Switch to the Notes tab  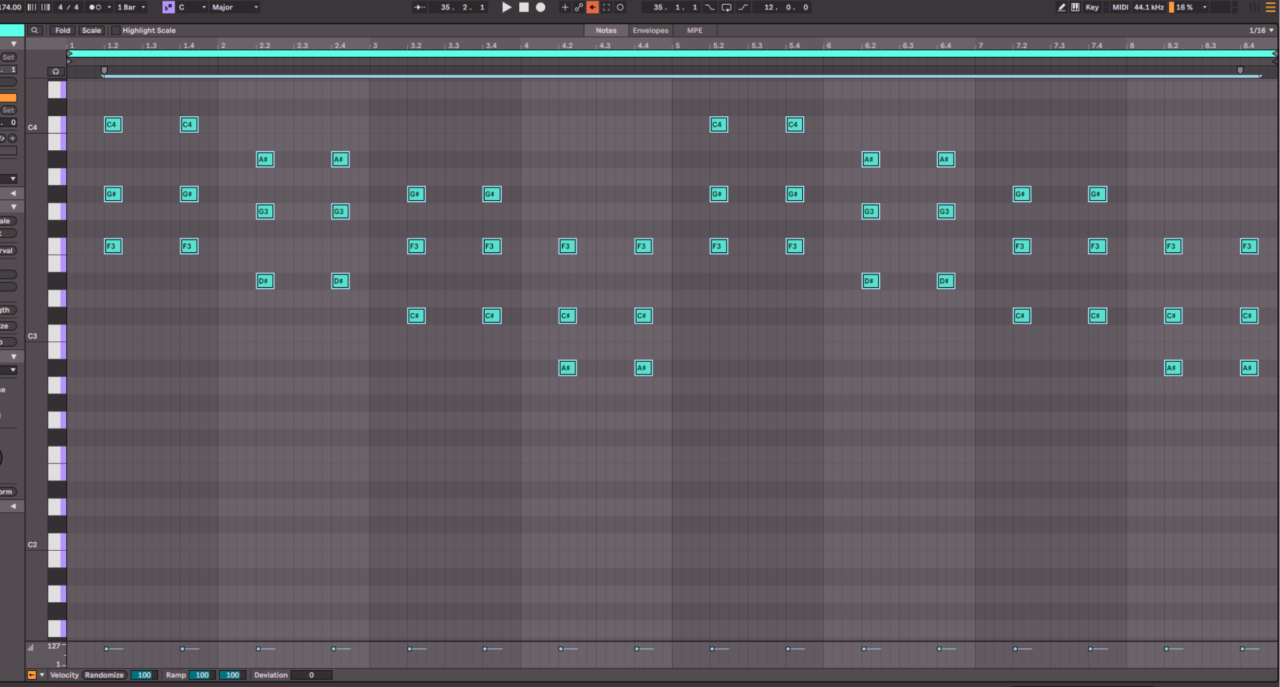606,30
